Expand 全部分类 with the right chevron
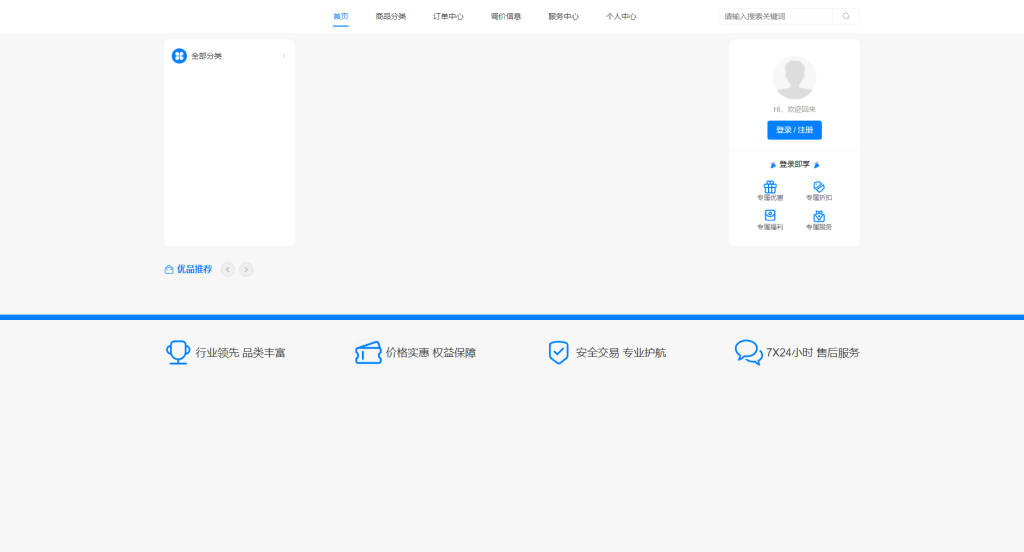The image size is (1024, 552). (x=284, y=56)
